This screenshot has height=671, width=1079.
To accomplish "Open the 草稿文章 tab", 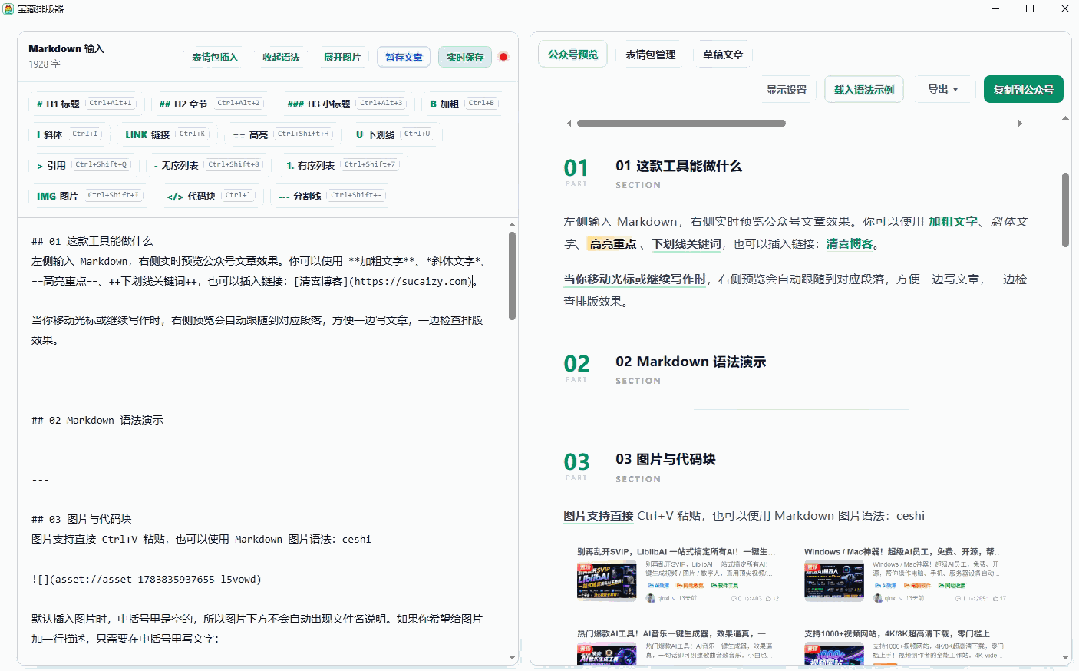I will point(723,54).
